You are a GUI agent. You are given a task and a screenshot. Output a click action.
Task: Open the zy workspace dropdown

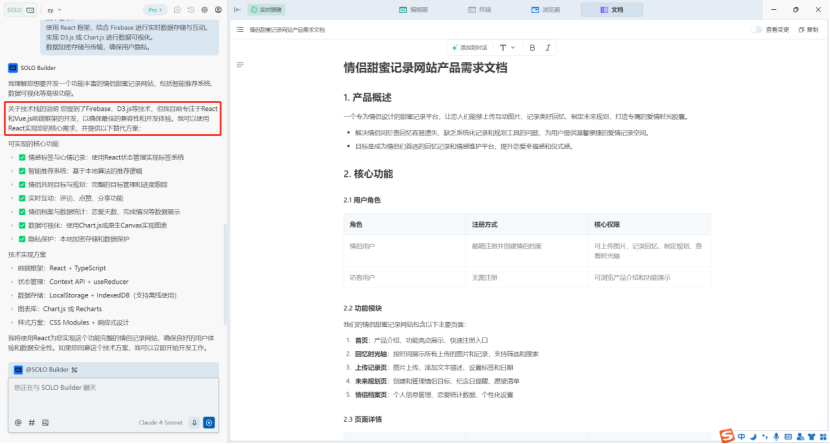click(x=54, y=10)
